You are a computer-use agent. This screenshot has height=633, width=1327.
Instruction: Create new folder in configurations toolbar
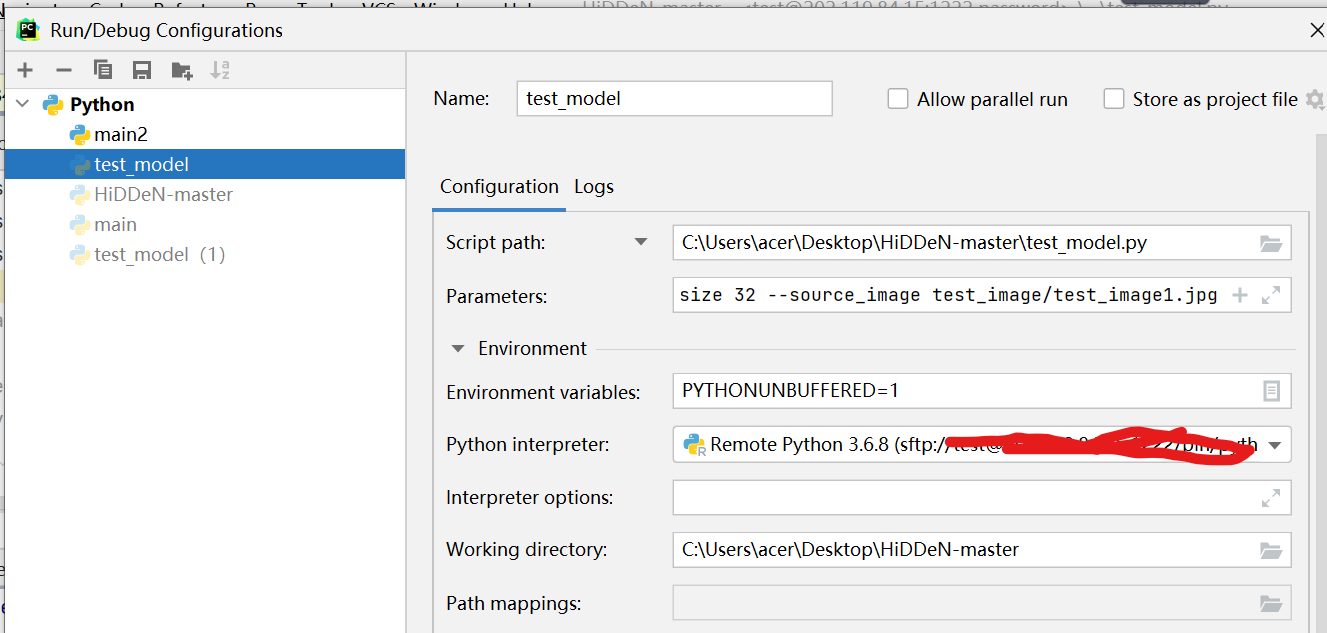(x=181, y=70)
